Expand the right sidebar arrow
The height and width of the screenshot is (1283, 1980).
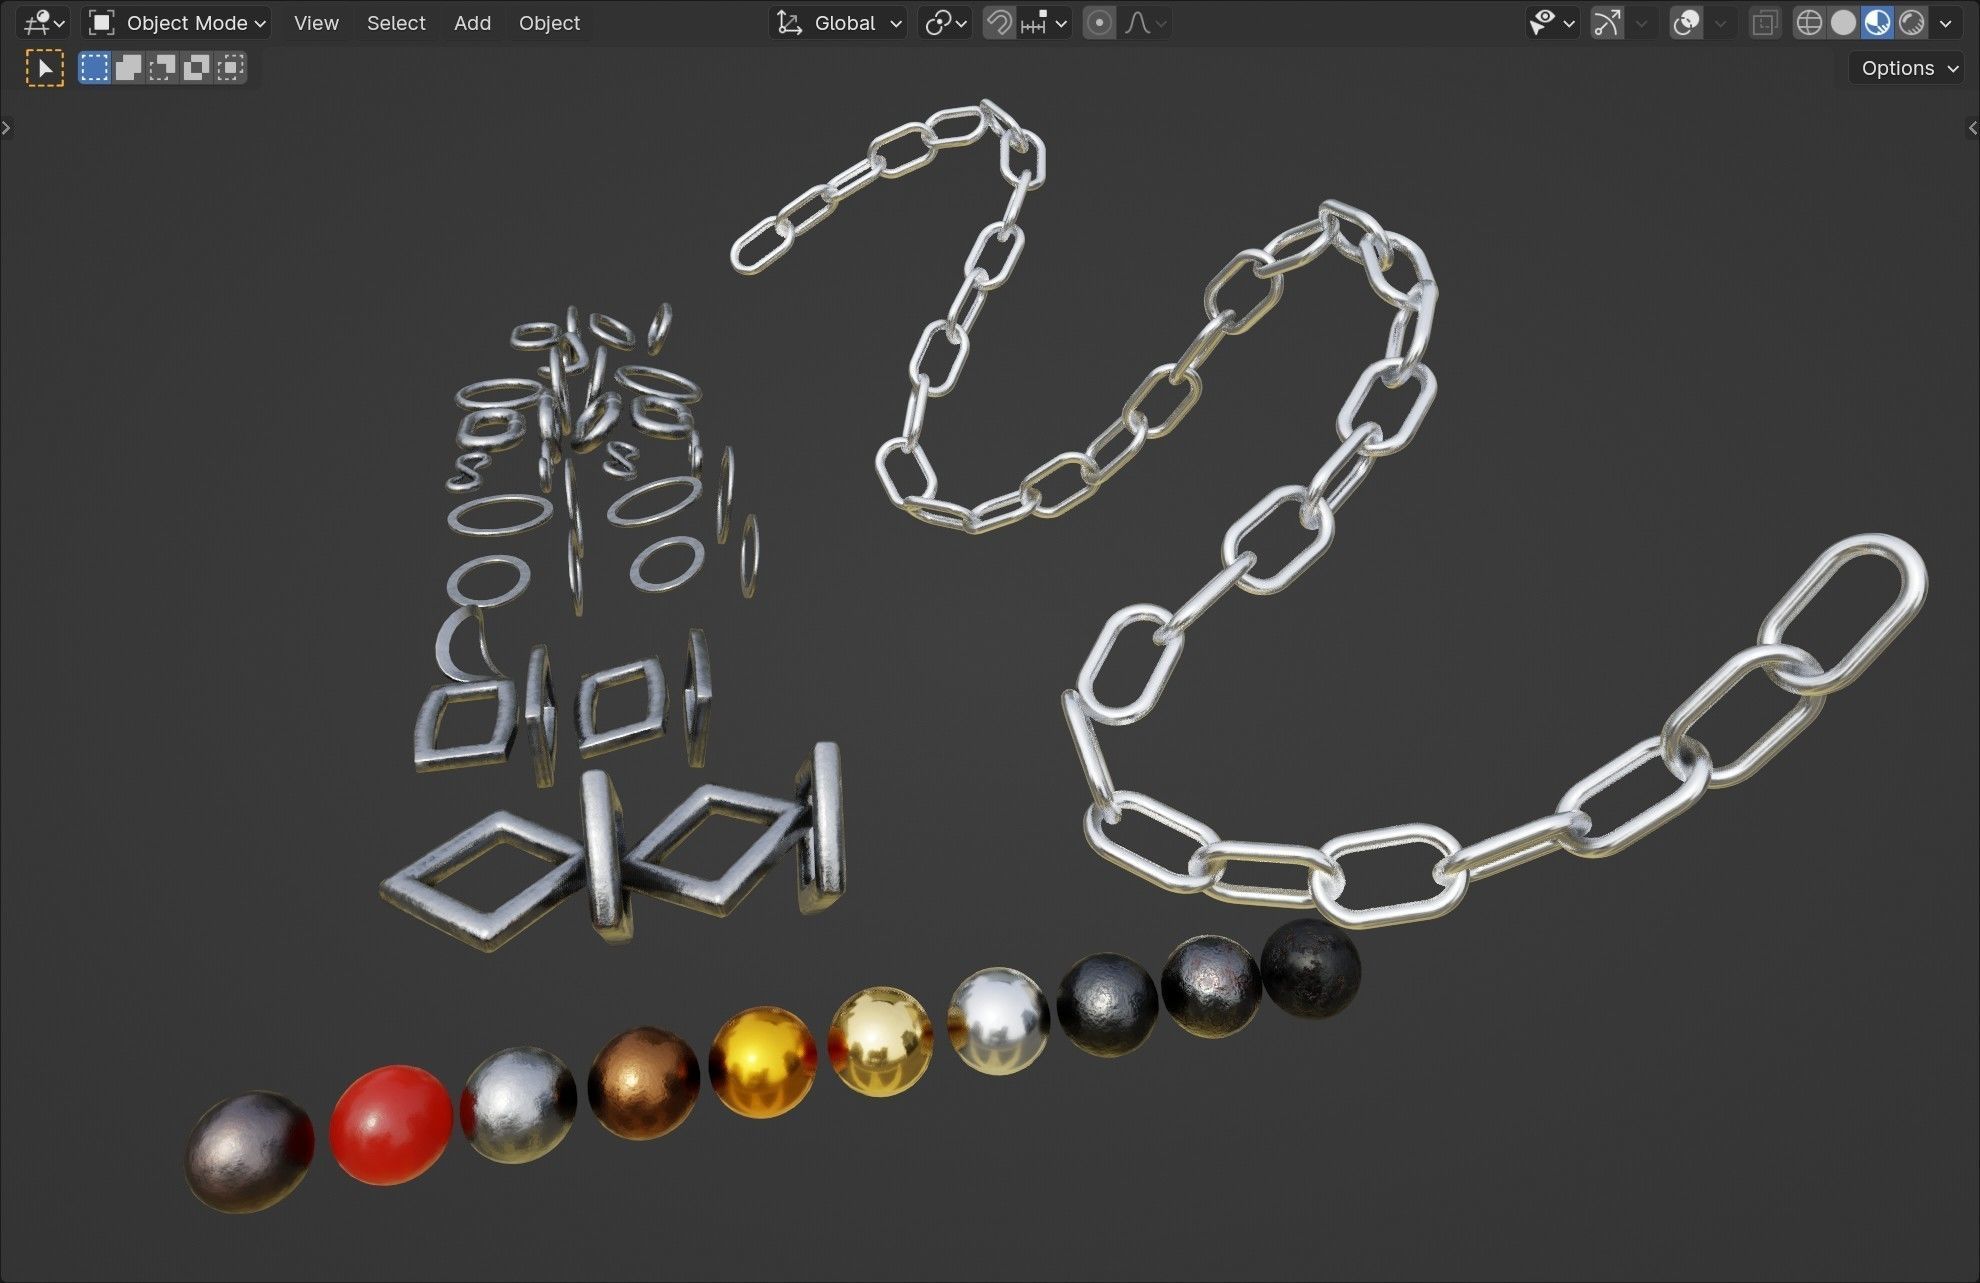pos(1972,127)
